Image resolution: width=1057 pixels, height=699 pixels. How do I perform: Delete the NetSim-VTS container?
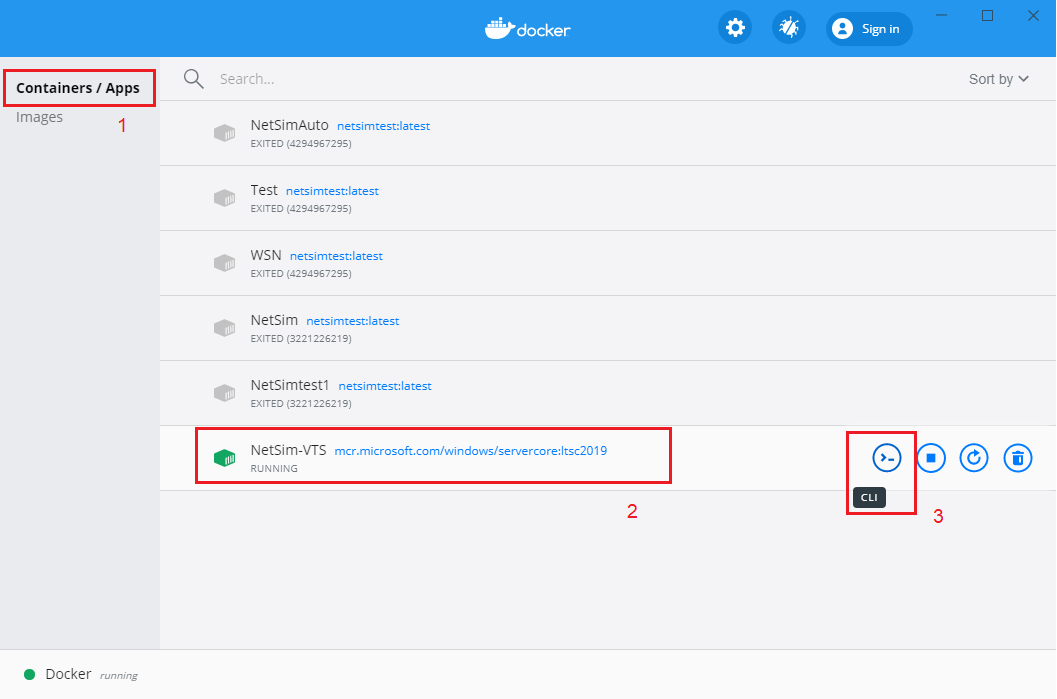pyautogui.click(x=1018, y=458)
